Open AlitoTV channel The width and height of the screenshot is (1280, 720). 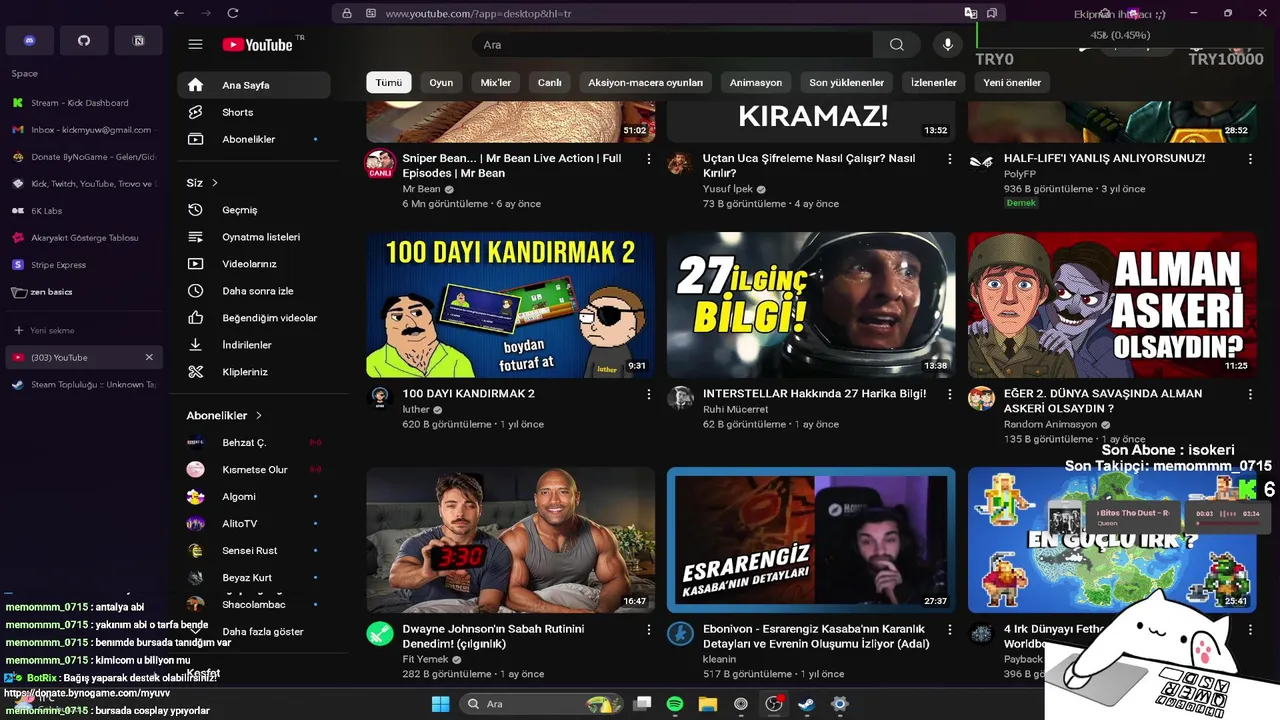254,524
